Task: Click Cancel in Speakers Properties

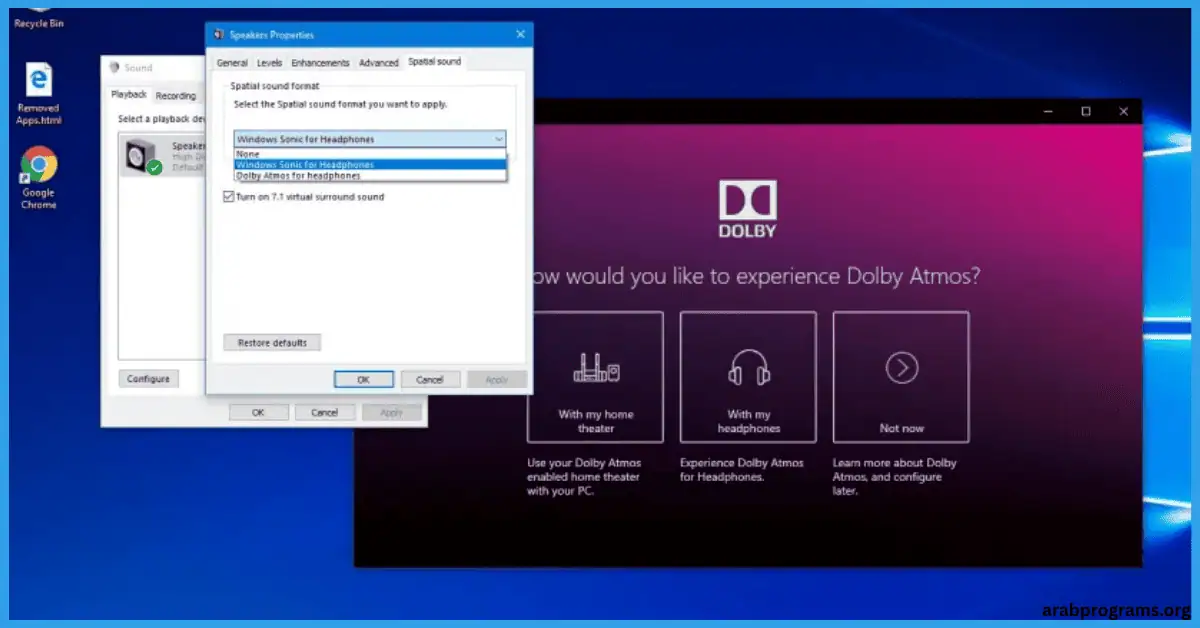Action: coord(430,380)
